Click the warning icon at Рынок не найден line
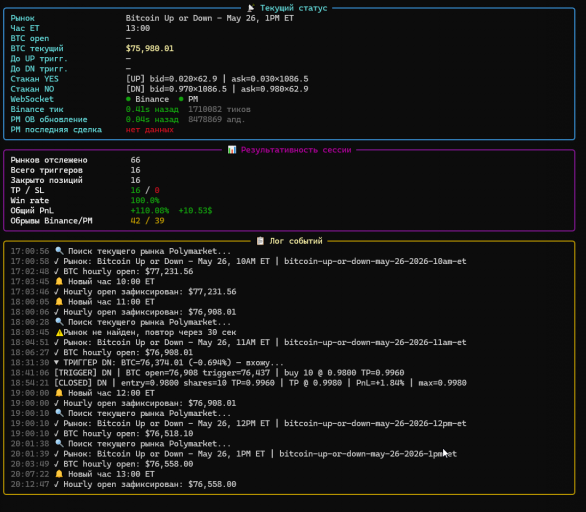586x512 pixels. (x=59, y=332)
